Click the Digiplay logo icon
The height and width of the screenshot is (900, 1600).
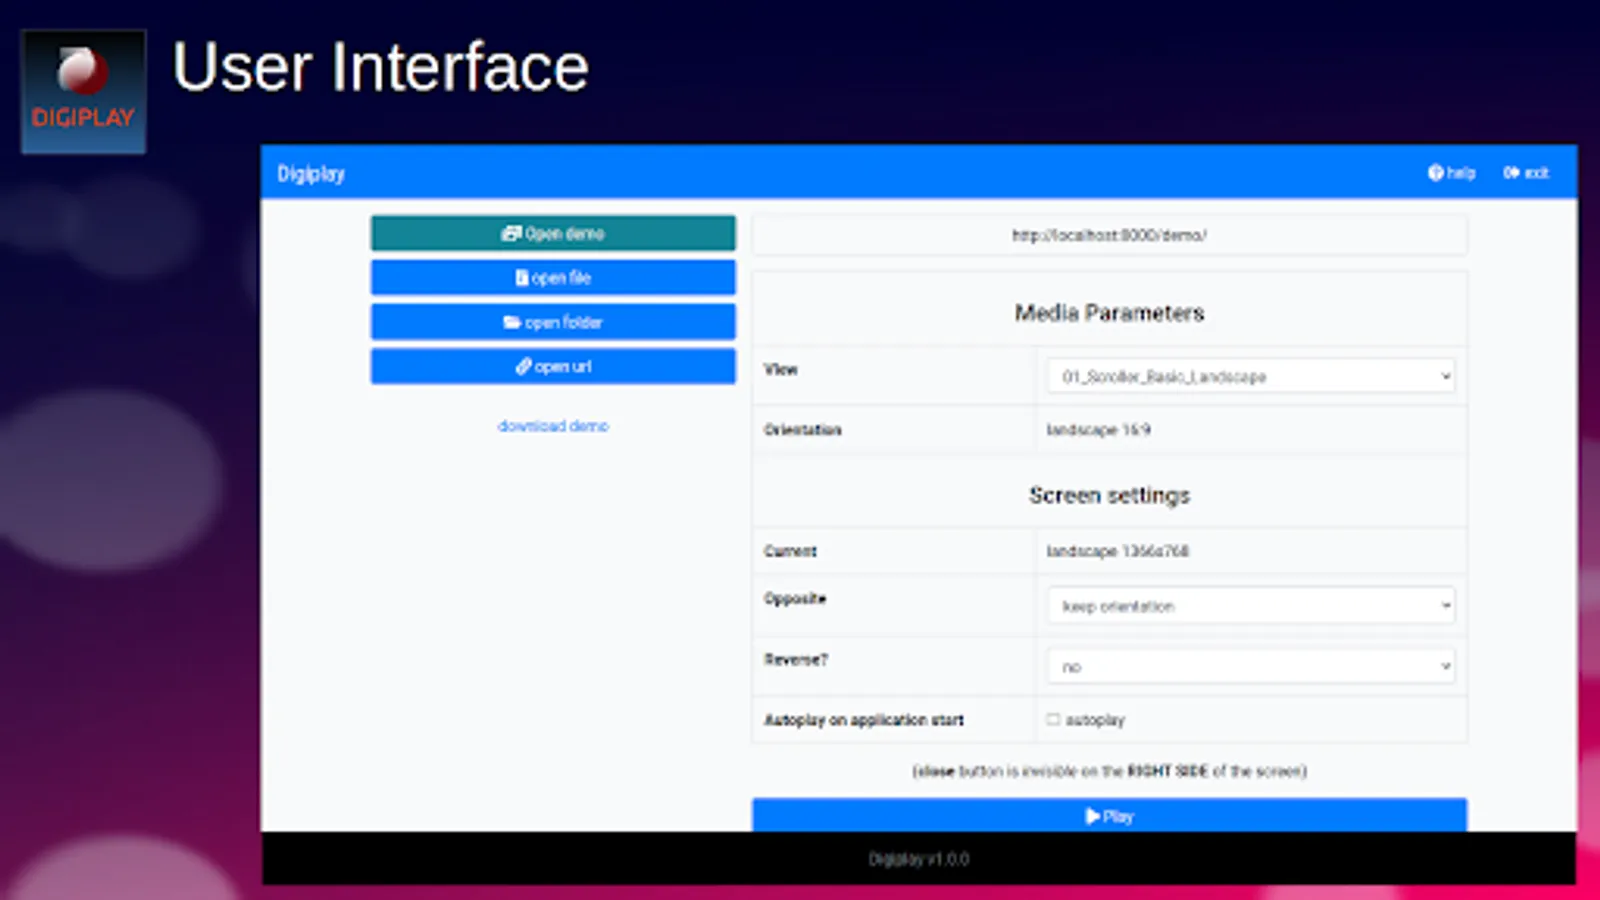(83, 91)
